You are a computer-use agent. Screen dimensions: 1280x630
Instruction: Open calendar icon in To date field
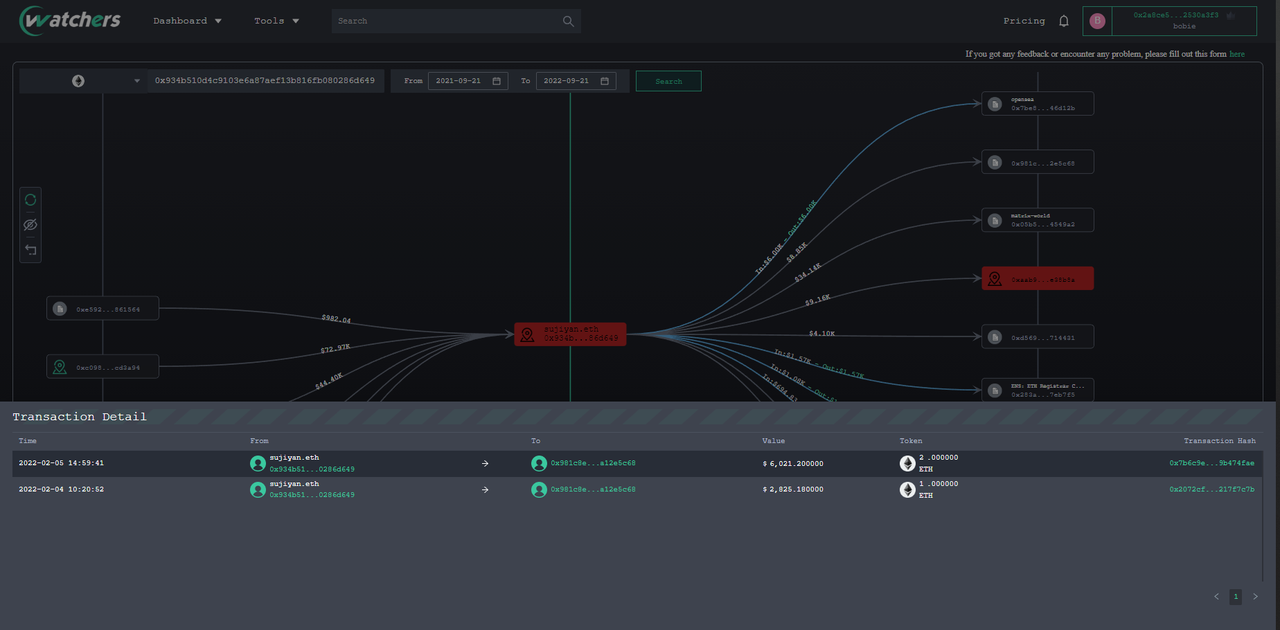click(x=604, y=81)
